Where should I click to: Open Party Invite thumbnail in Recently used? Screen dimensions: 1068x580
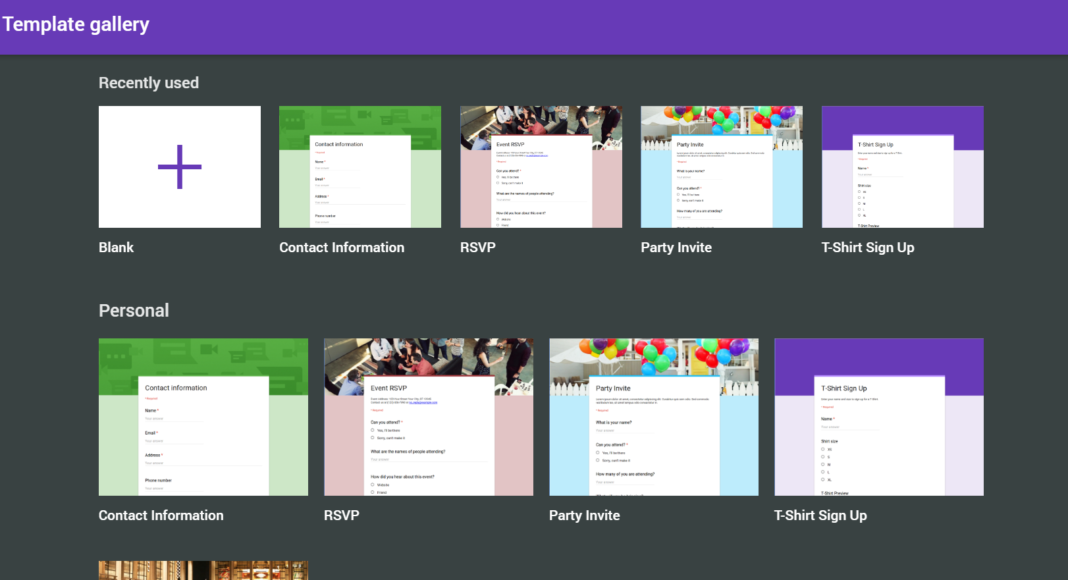click(x=721, y=167)
